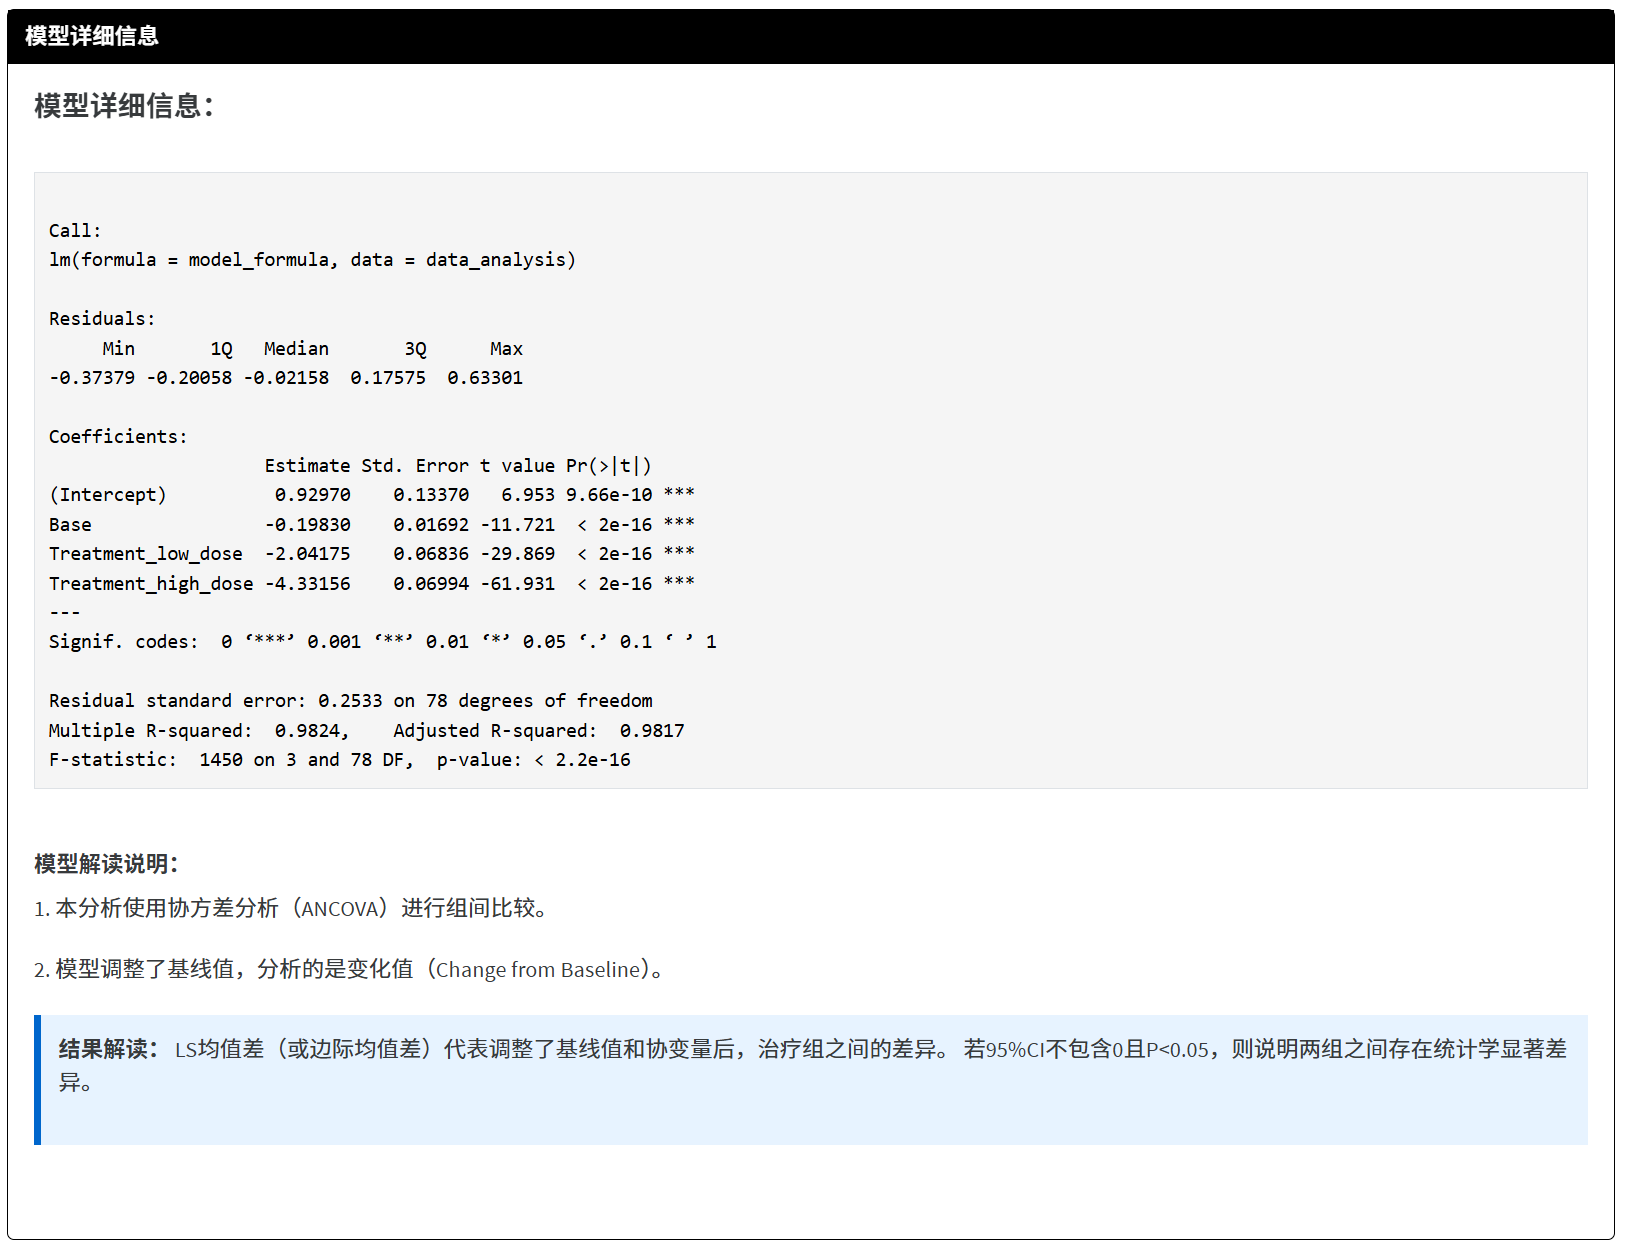Click the lm(formula = model_formula) call line

[x=312, y=260]
